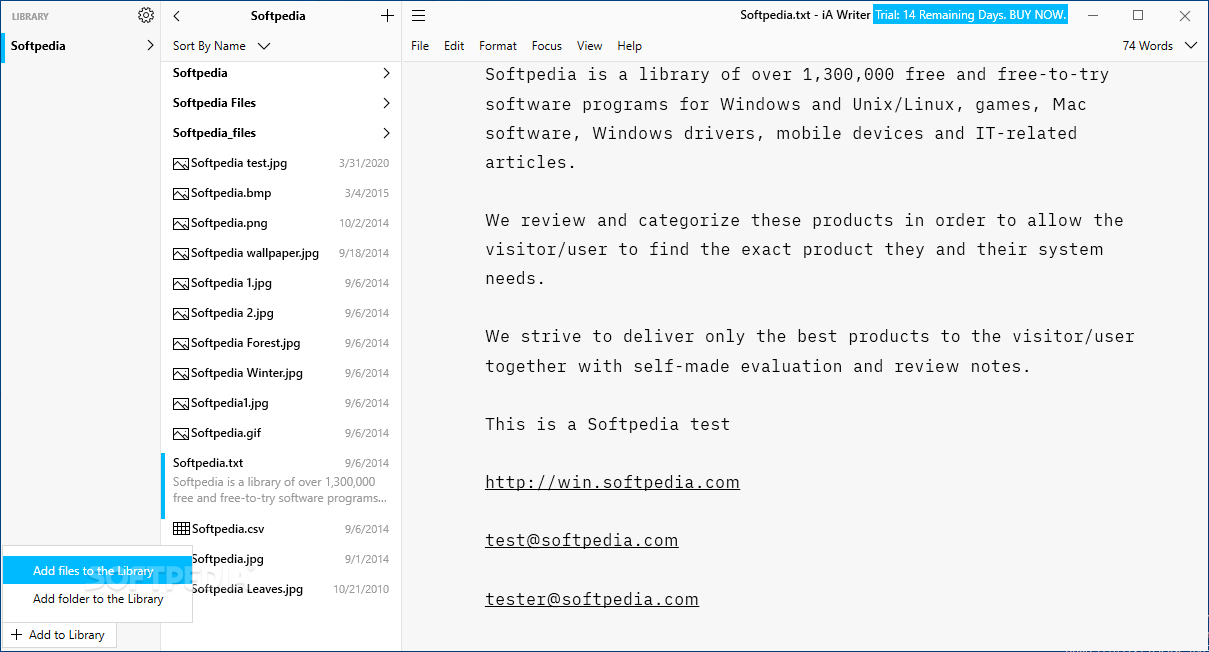Click the test@softpedia.com email link
Image resolution: width=1209 pixels, height=652 pixels.
coord(581,540)
